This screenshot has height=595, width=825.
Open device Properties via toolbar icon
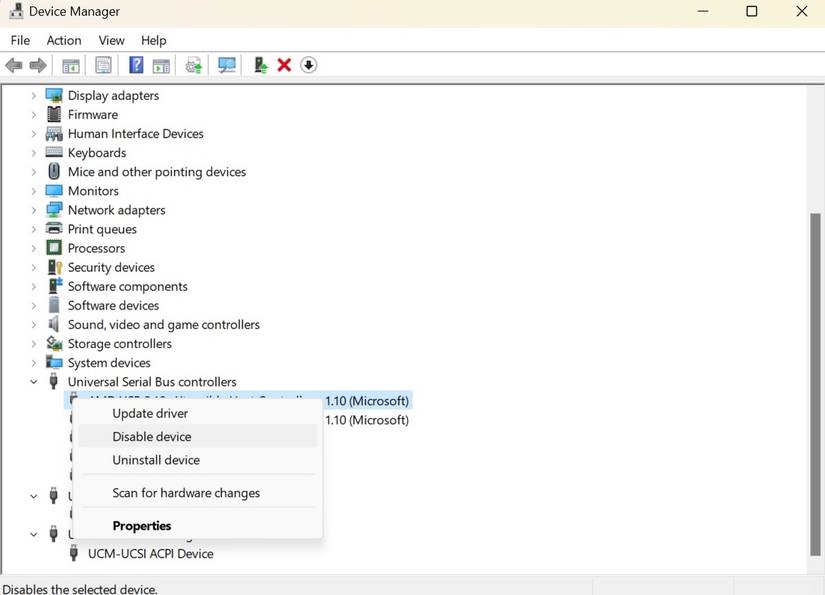pyautogui.click(x=102, y=65)
